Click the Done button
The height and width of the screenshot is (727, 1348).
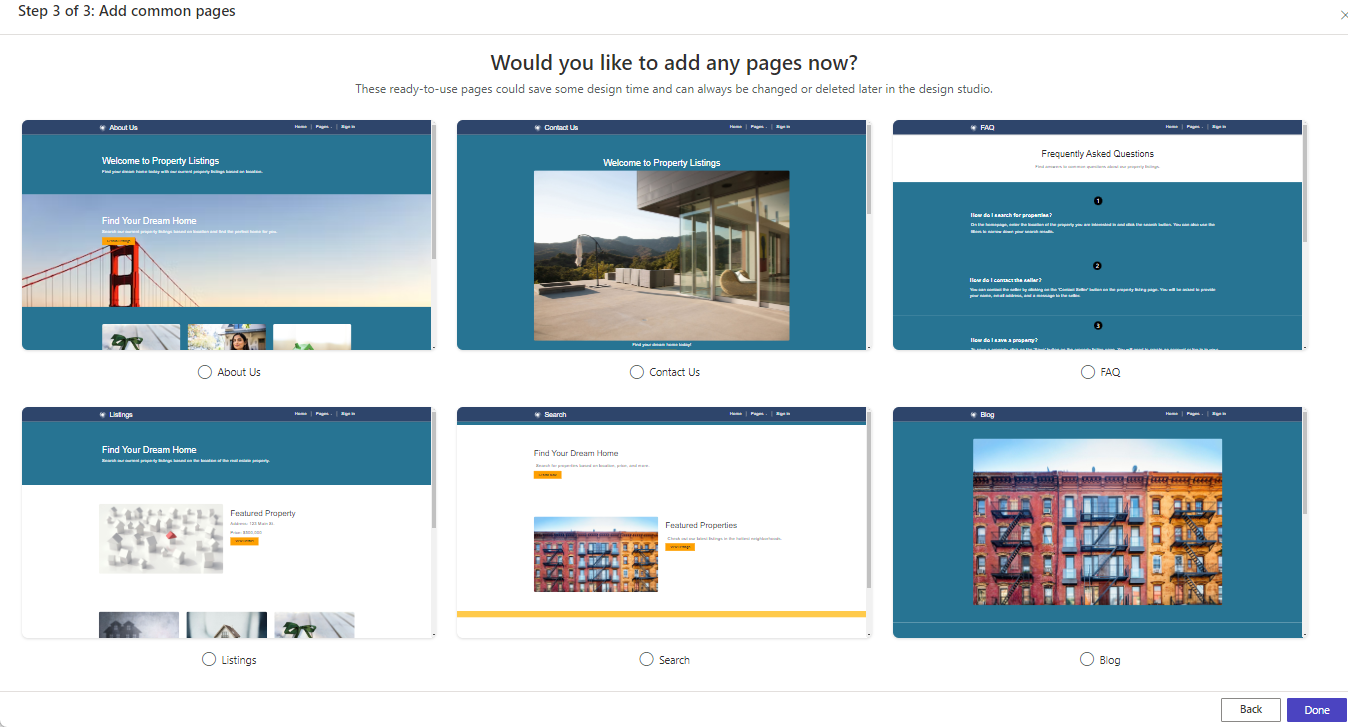tap(1317, 710)
